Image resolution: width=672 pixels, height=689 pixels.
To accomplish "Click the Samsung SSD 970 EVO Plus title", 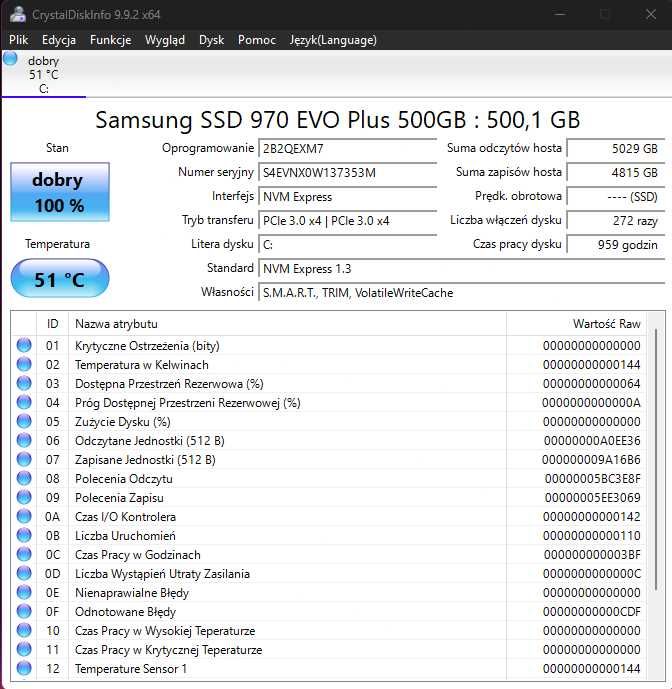I will pos(338,120).
